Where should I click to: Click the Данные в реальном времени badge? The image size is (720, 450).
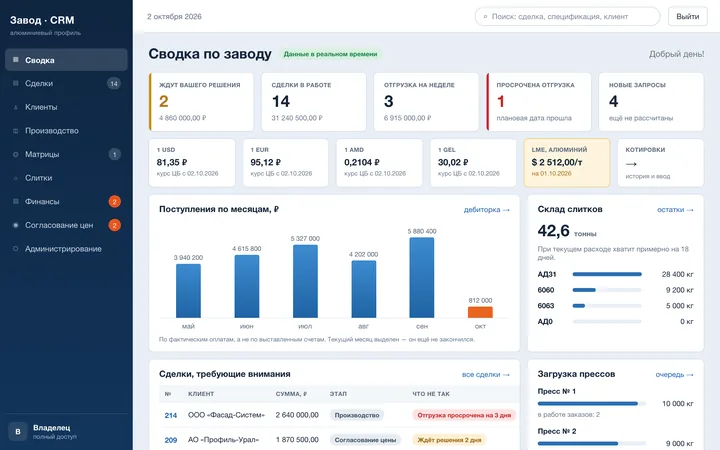[330, 54]
